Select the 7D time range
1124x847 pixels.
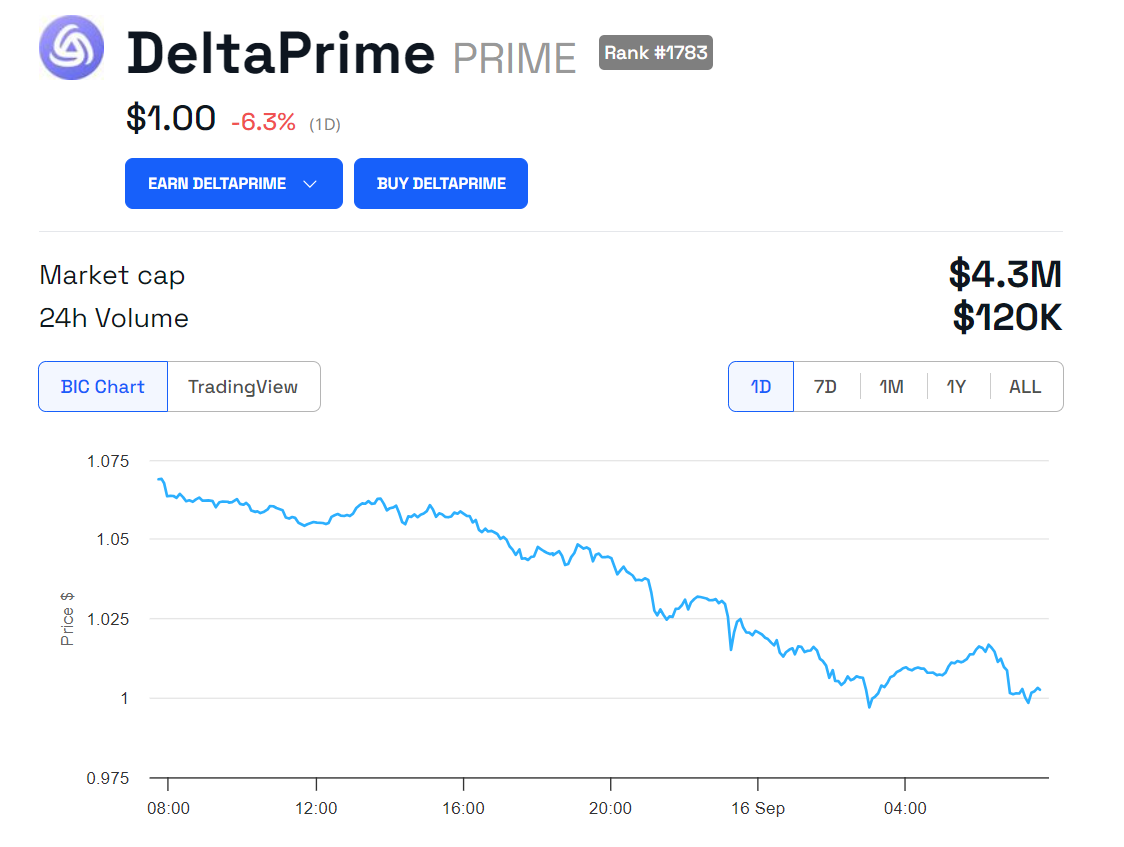[x=825, y=387]
